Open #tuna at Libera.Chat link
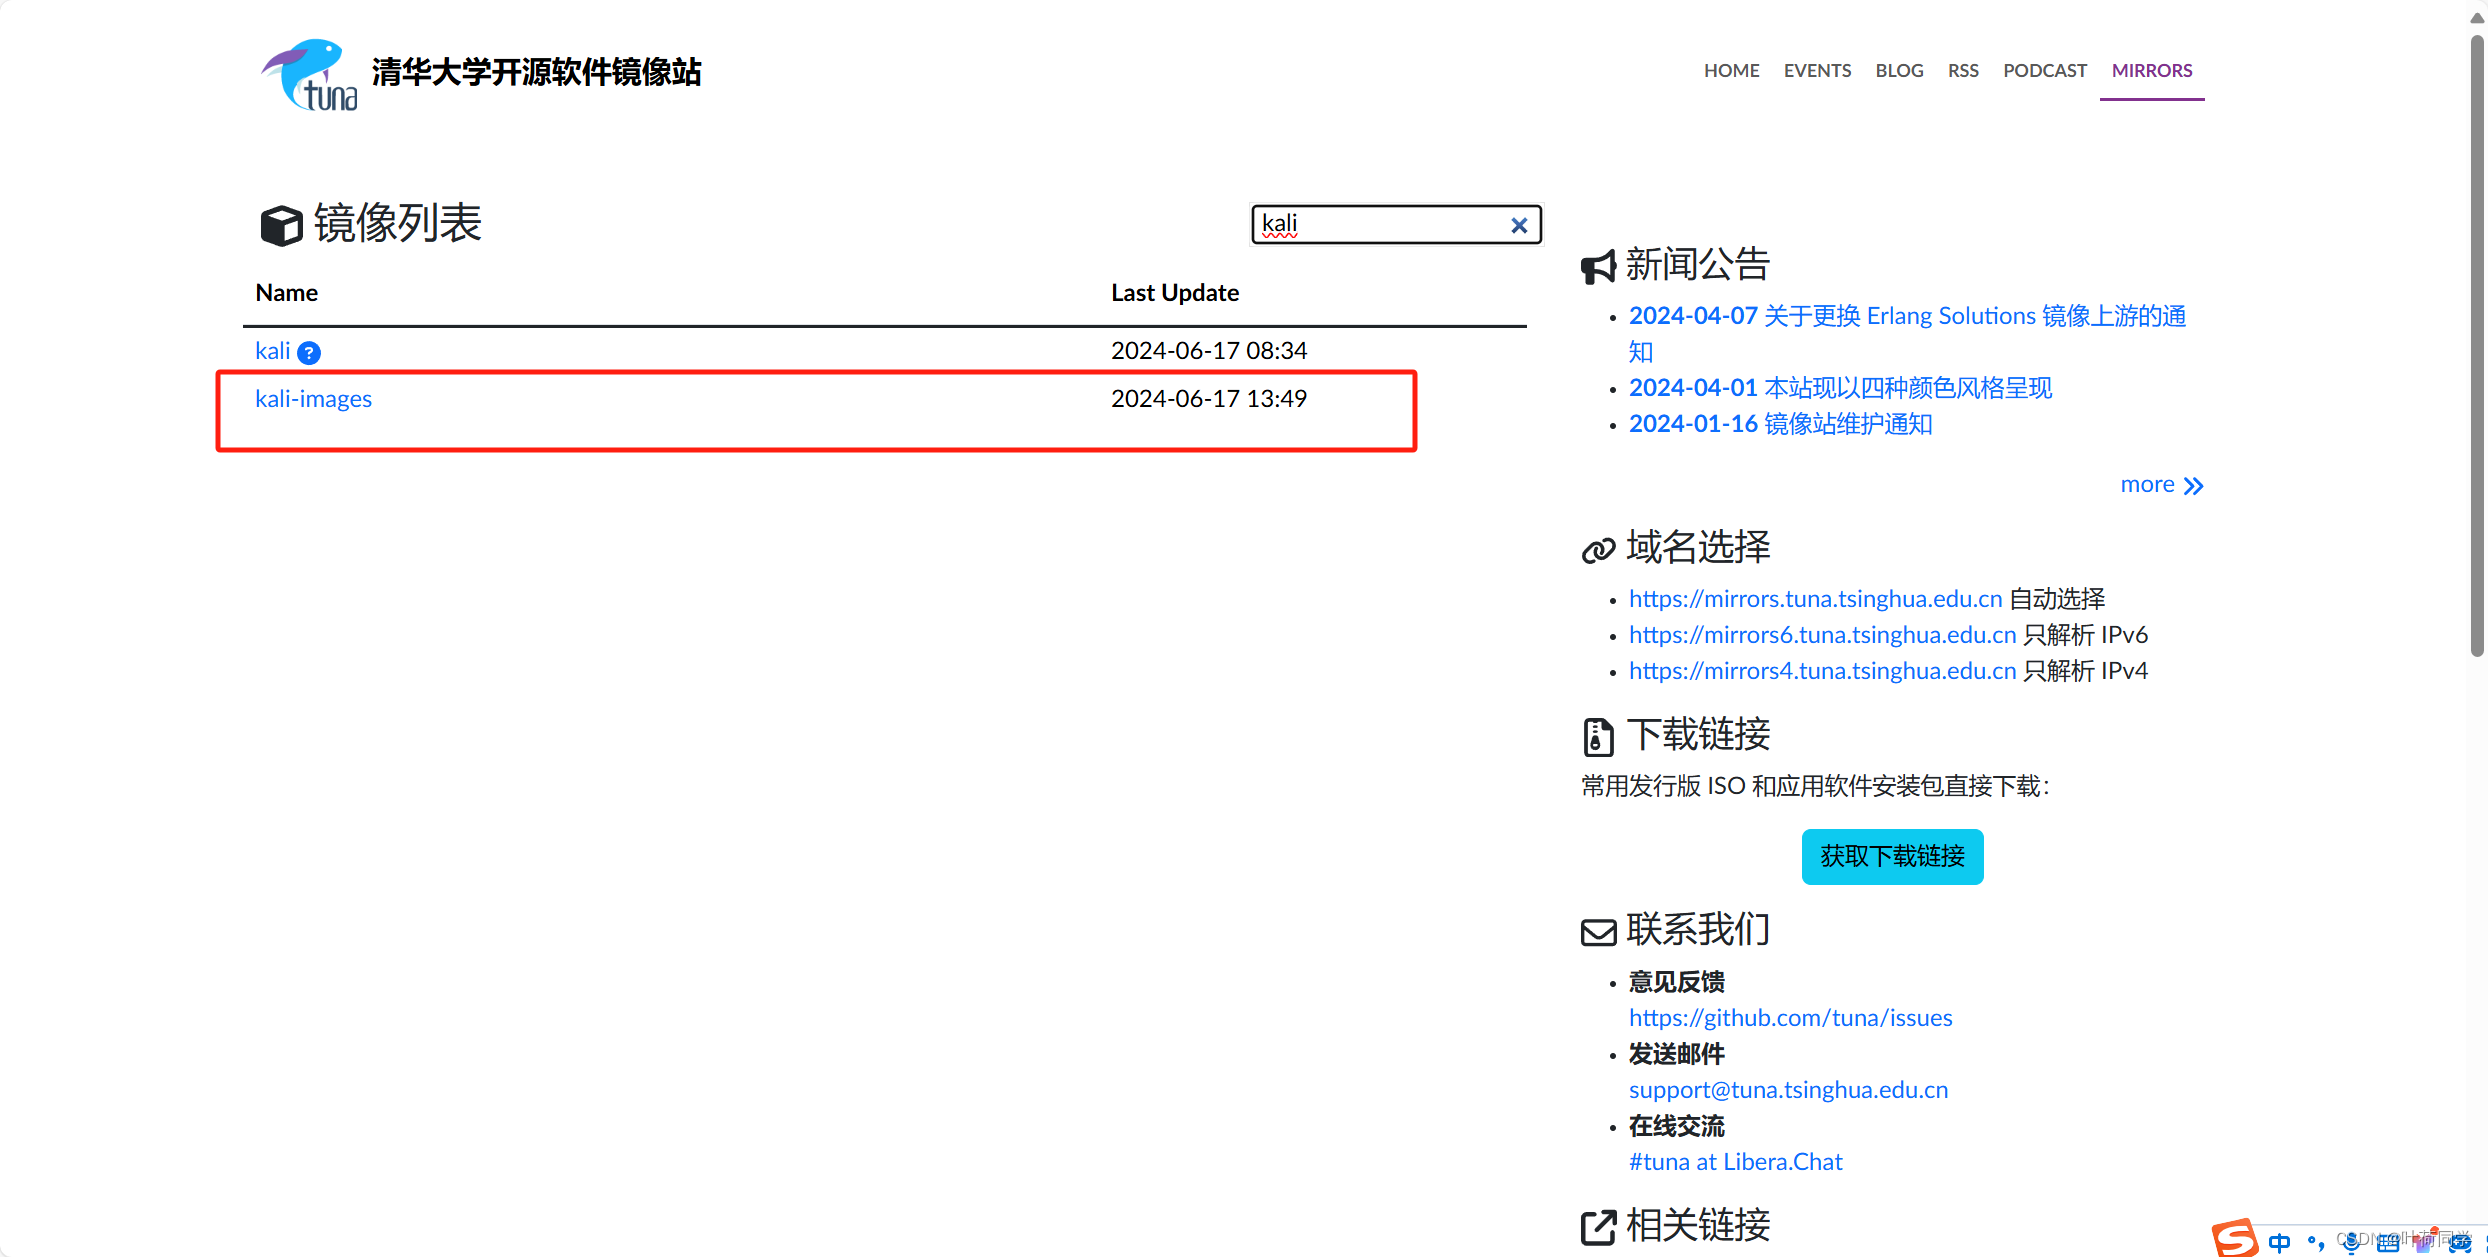Screen dimensions: 2488x1257 pyautogui.click(x=1735, y=1162)
